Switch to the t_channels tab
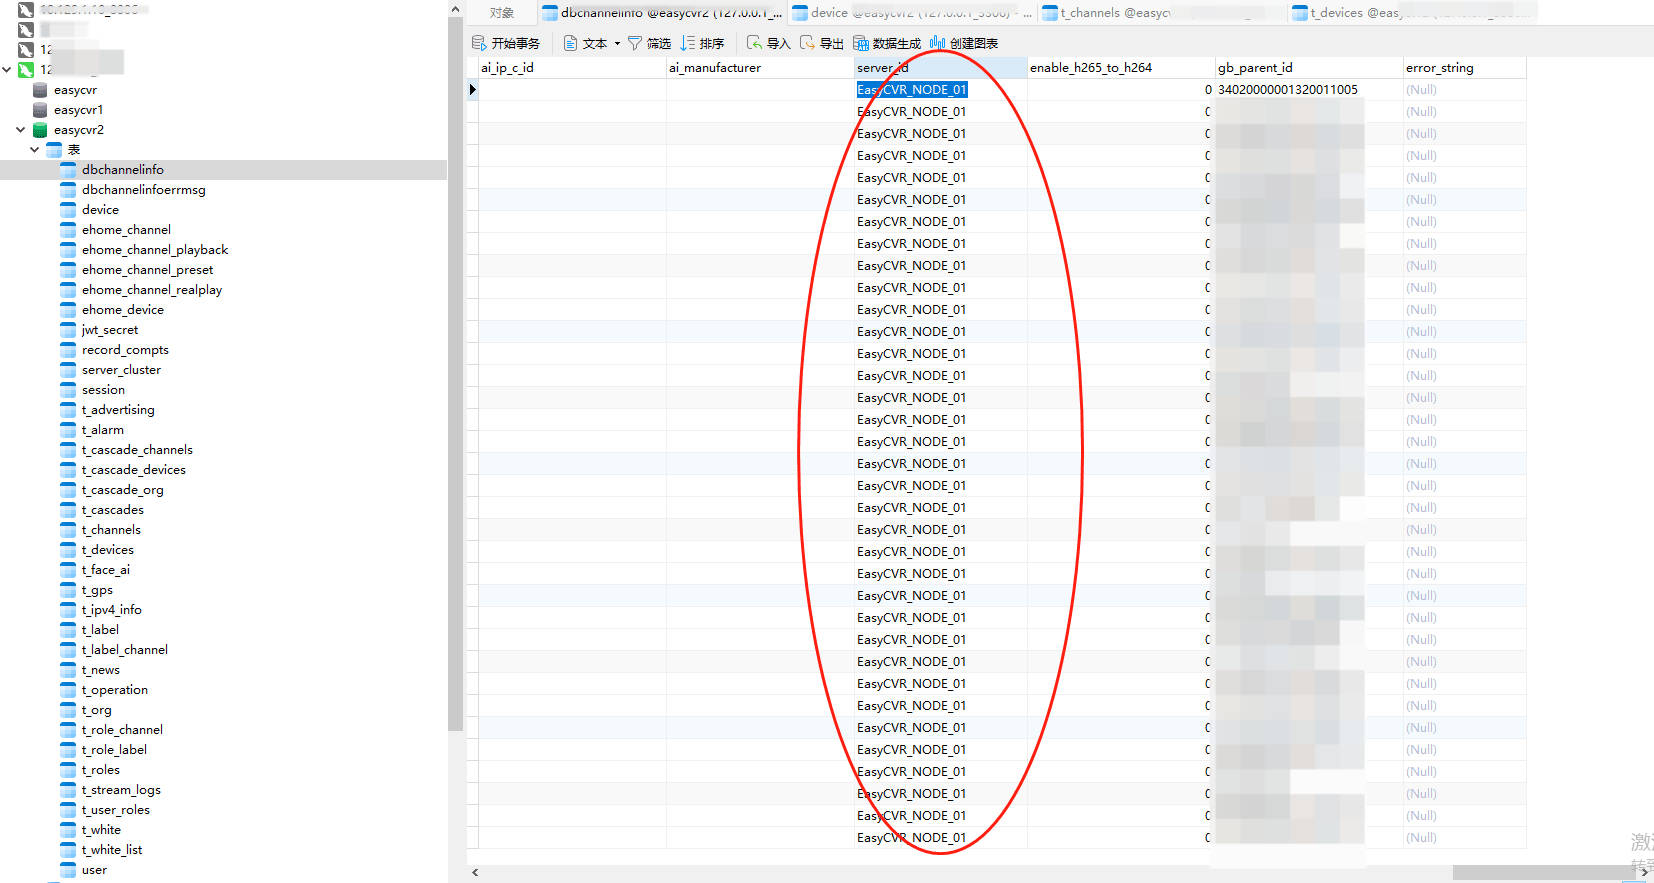The image size is (1654, 883). [x=1162, y=13]
